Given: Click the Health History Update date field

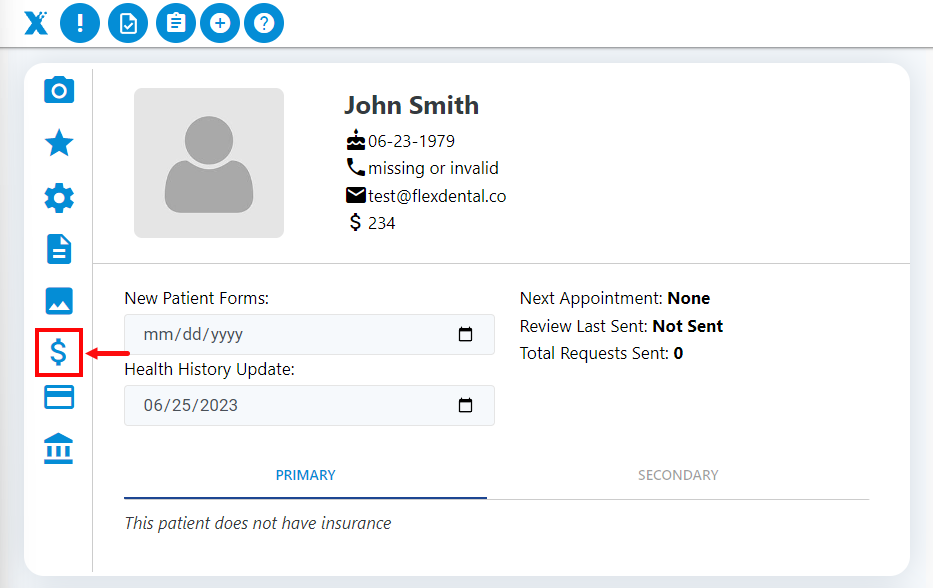Looking at the screenshot, I should 309,405.
